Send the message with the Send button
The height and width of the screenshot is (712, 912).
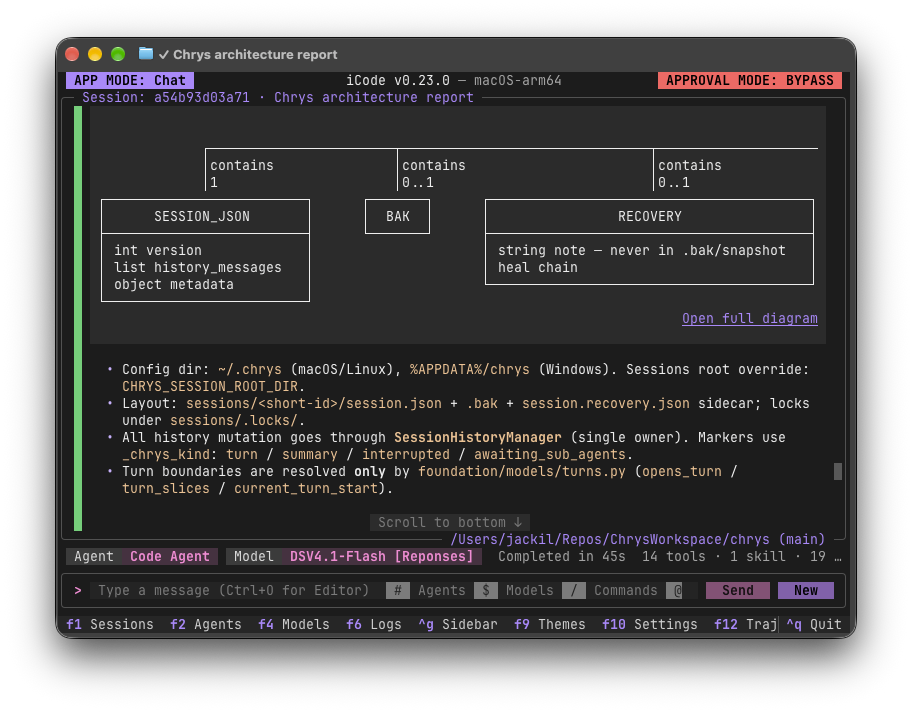pos(738,590)
